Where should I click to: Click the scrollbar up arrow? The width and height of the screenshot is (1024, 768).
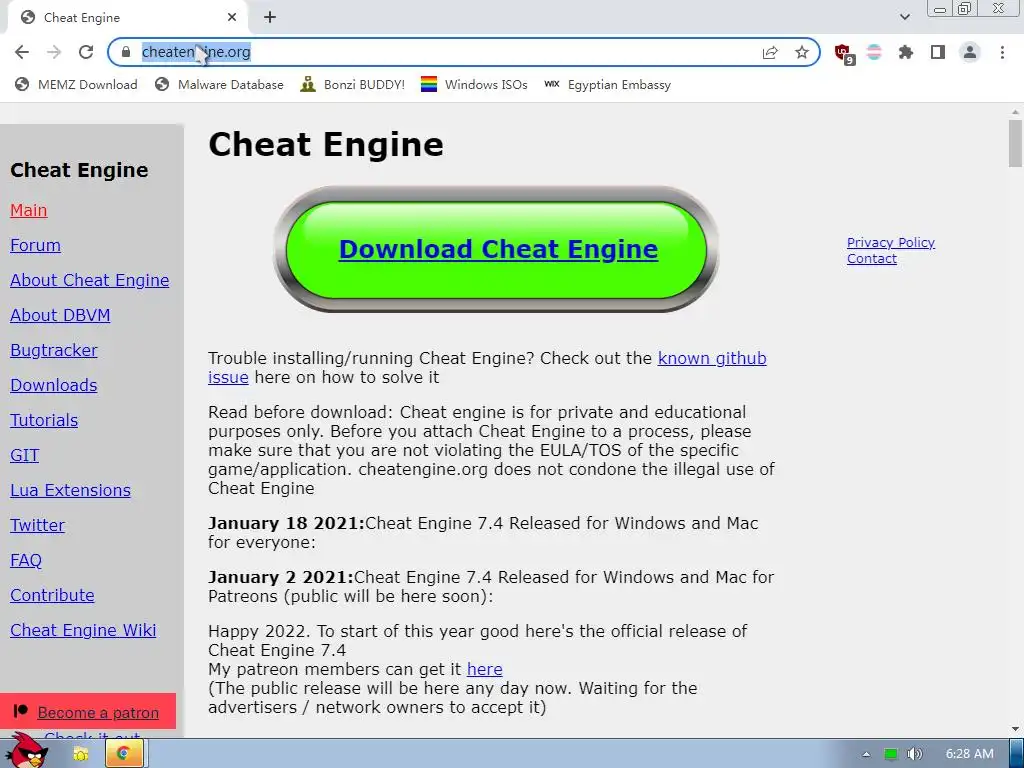coord(1015,112)
